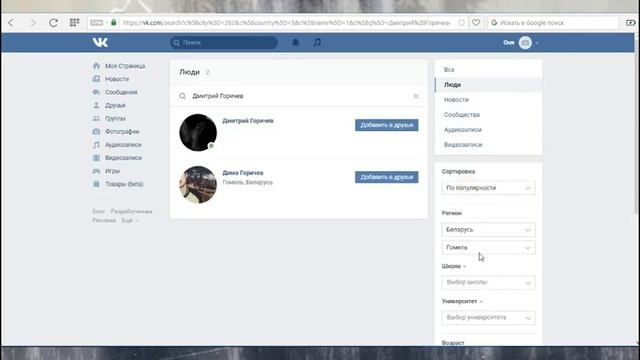Select the Люди search category
640x360 pixels.
[489, 84]
